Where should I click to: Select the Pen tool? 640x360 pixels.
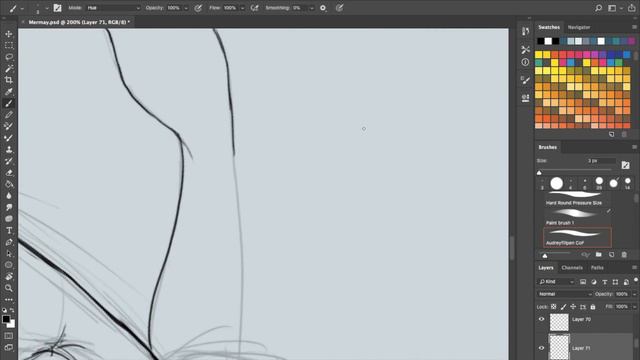[9, 242]
